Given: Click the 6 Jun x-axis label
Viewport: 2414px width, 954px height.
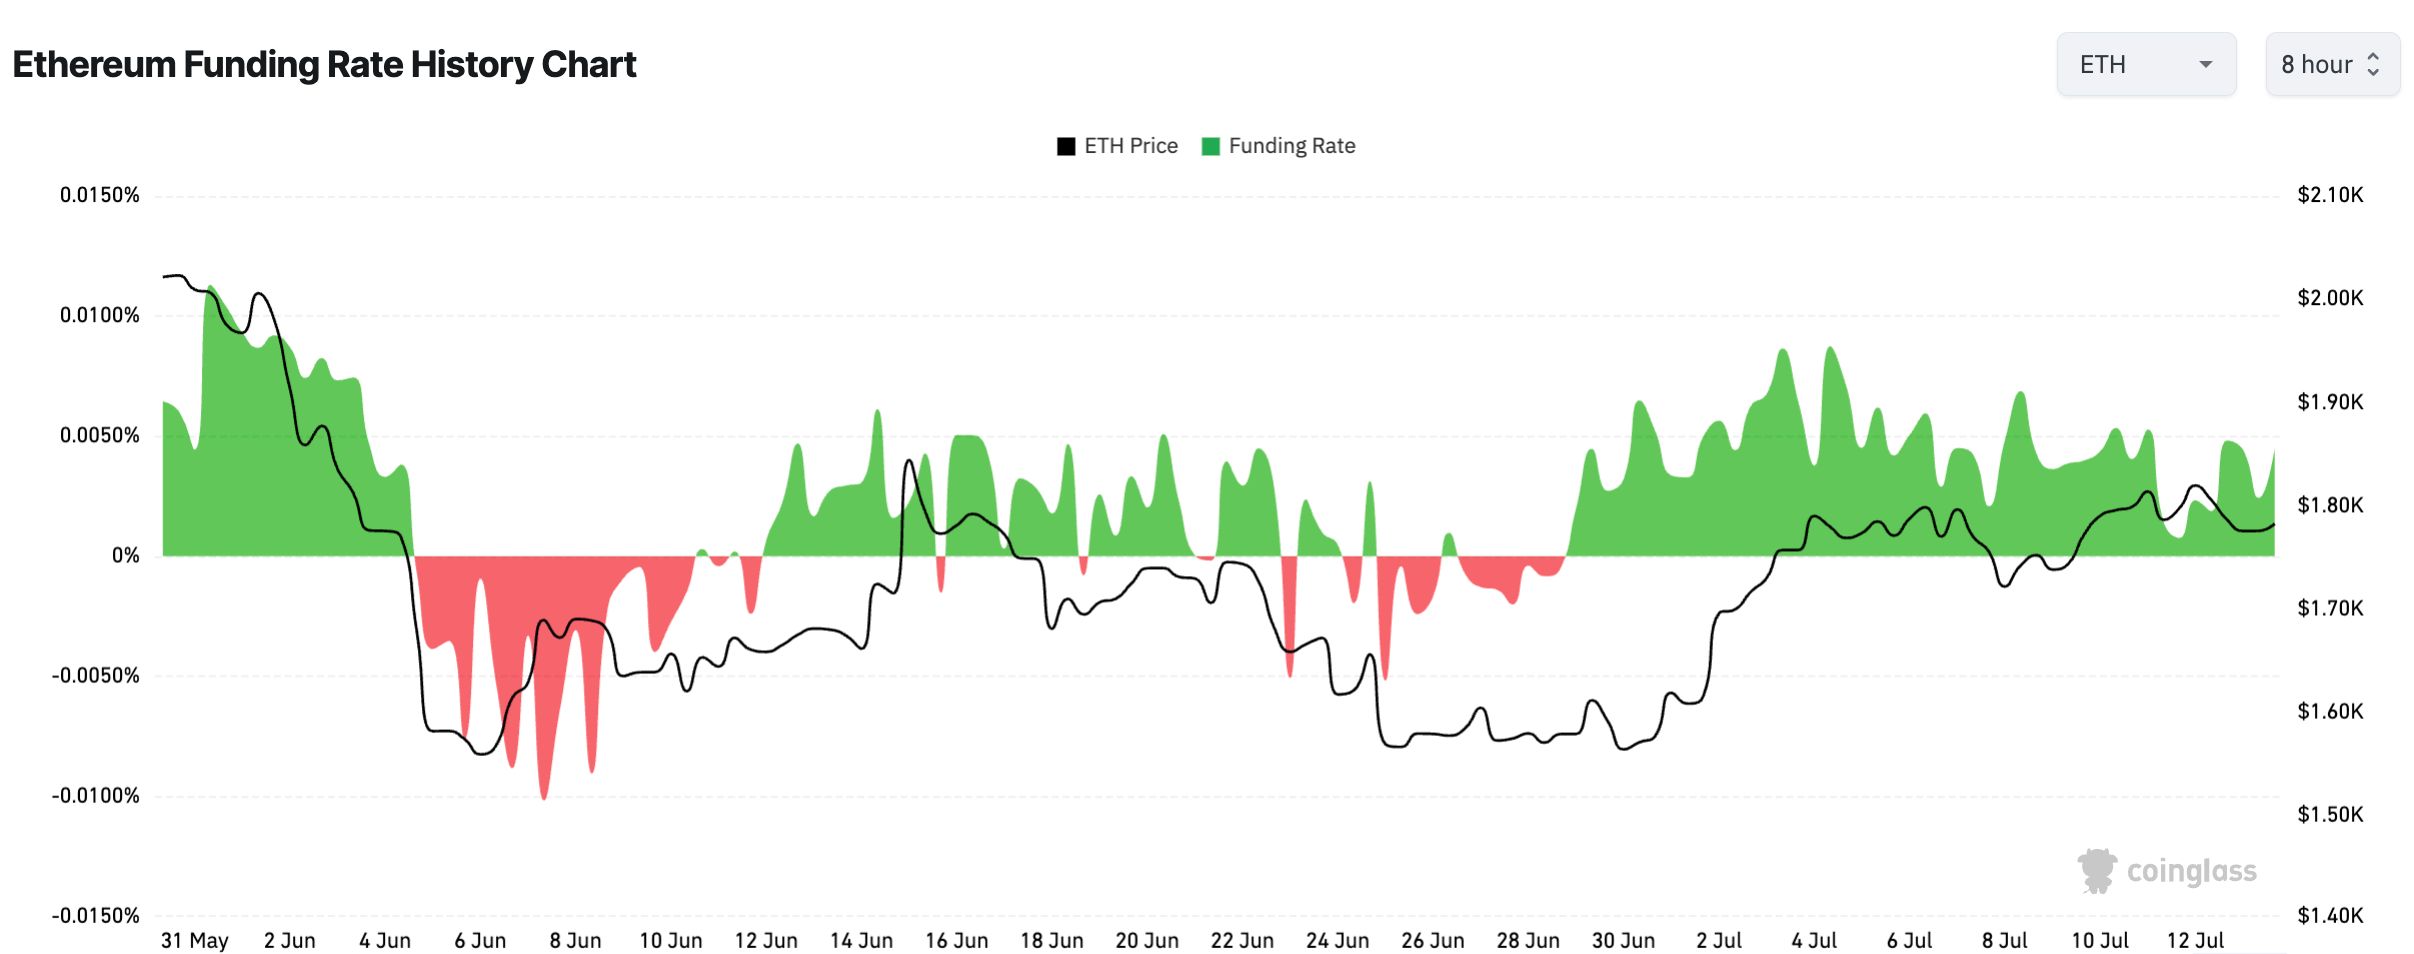Looking at the screenshot, I should coord(480,941).
